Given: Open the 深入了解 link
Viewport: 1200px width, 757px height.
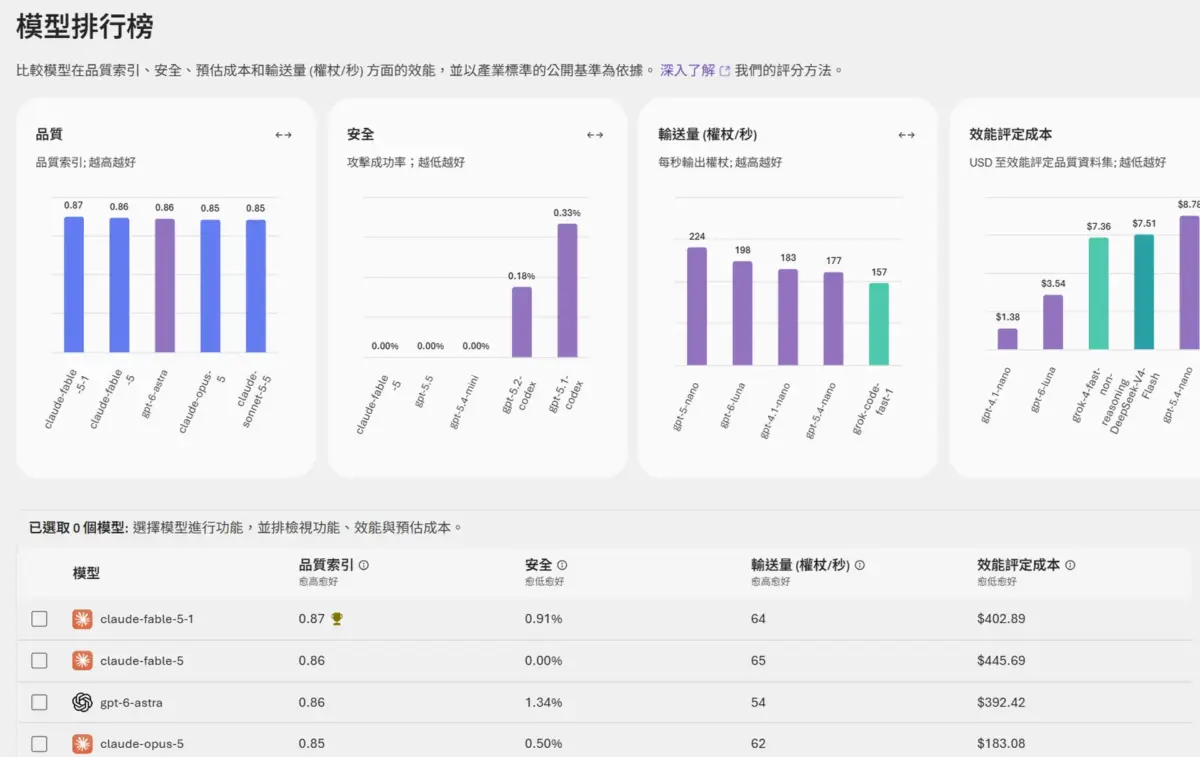Looking at the screenshot, I should 695,70.
